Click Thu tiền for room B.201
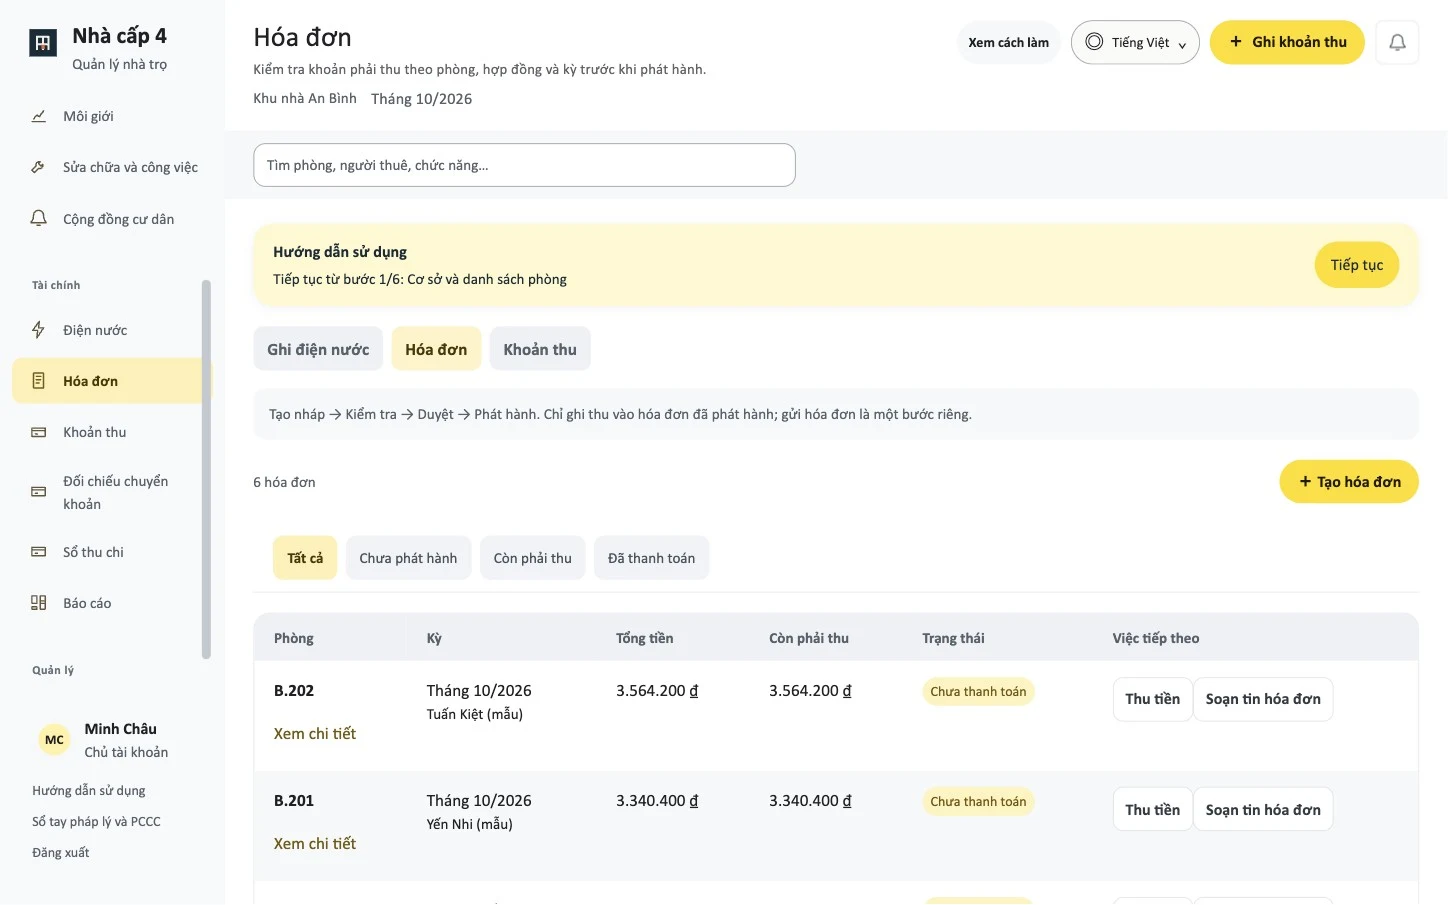1448x905 pixels. (1152, 810)
